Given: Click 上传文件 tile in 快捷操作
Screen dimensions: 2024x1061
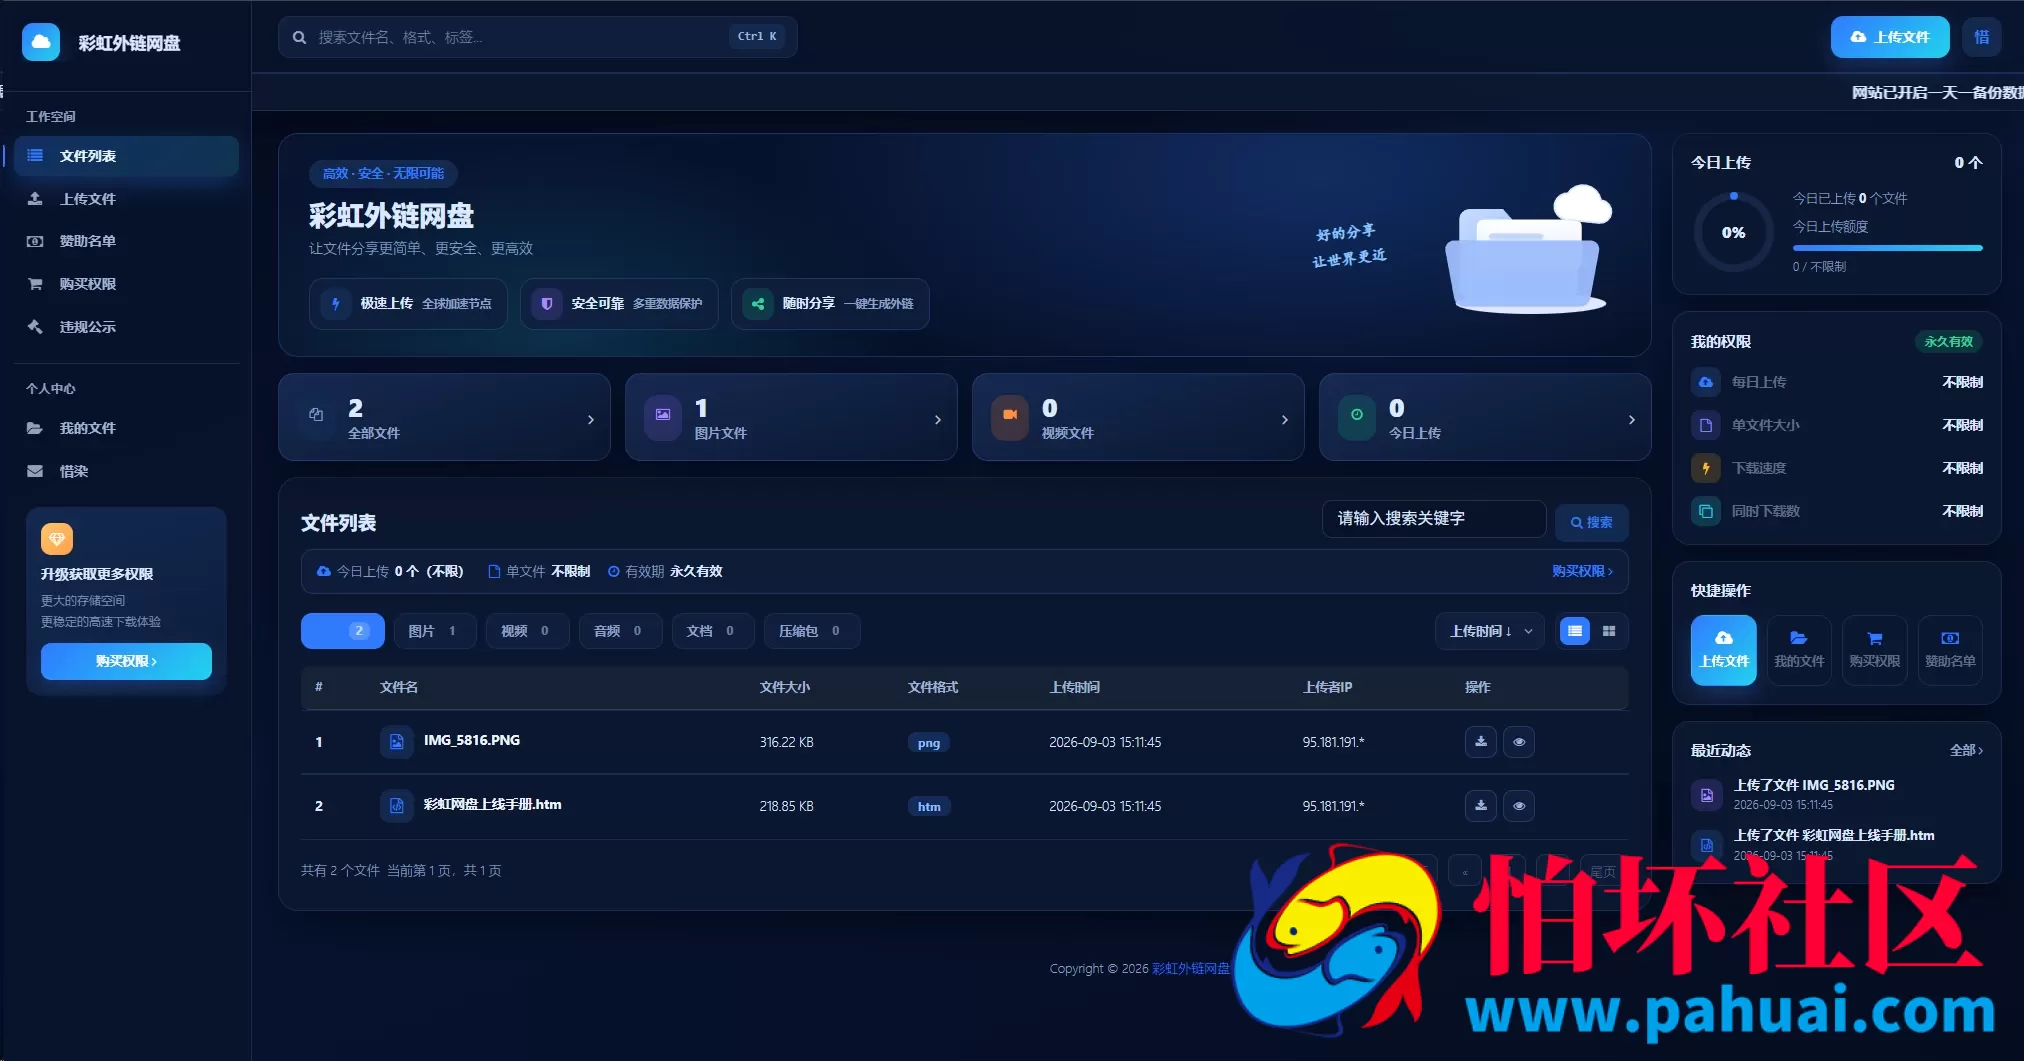Looking at the screenshot, I should click(1724, 650).
